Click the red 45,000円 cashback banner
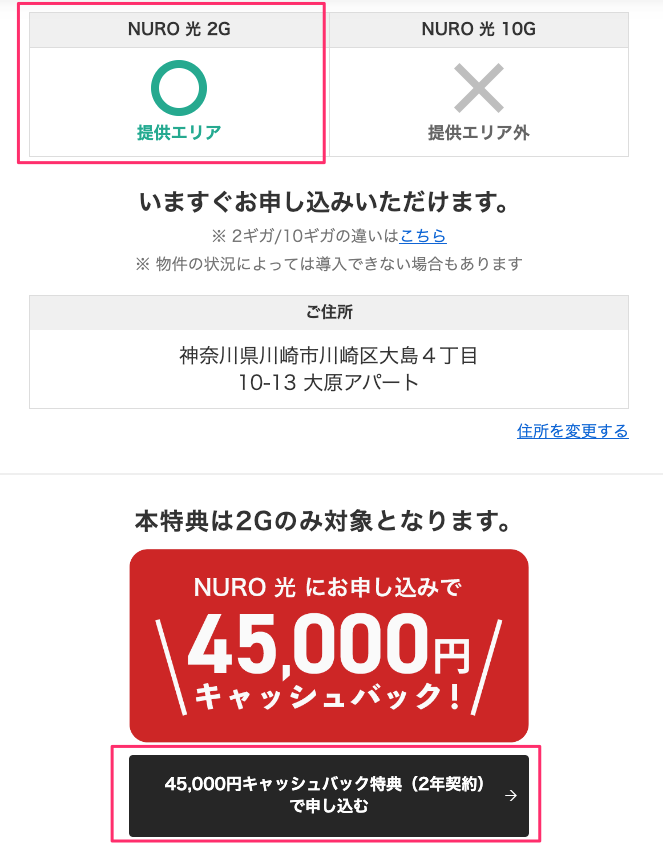Image resolution: width=663 pixels, height=844 pixels. pos(329,645)
